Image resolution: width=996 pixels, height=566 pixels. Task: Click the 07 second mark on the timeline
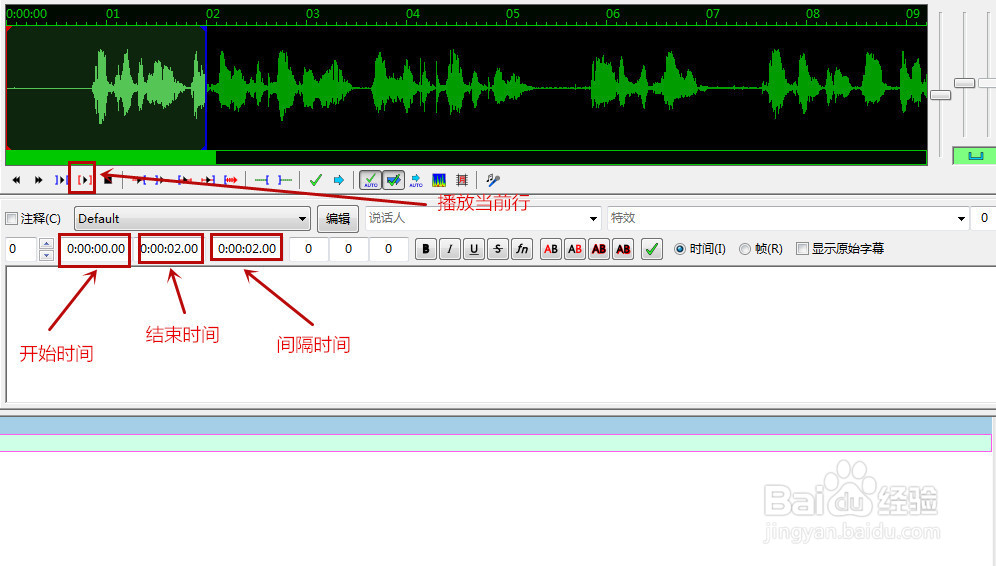pos(713,14)
